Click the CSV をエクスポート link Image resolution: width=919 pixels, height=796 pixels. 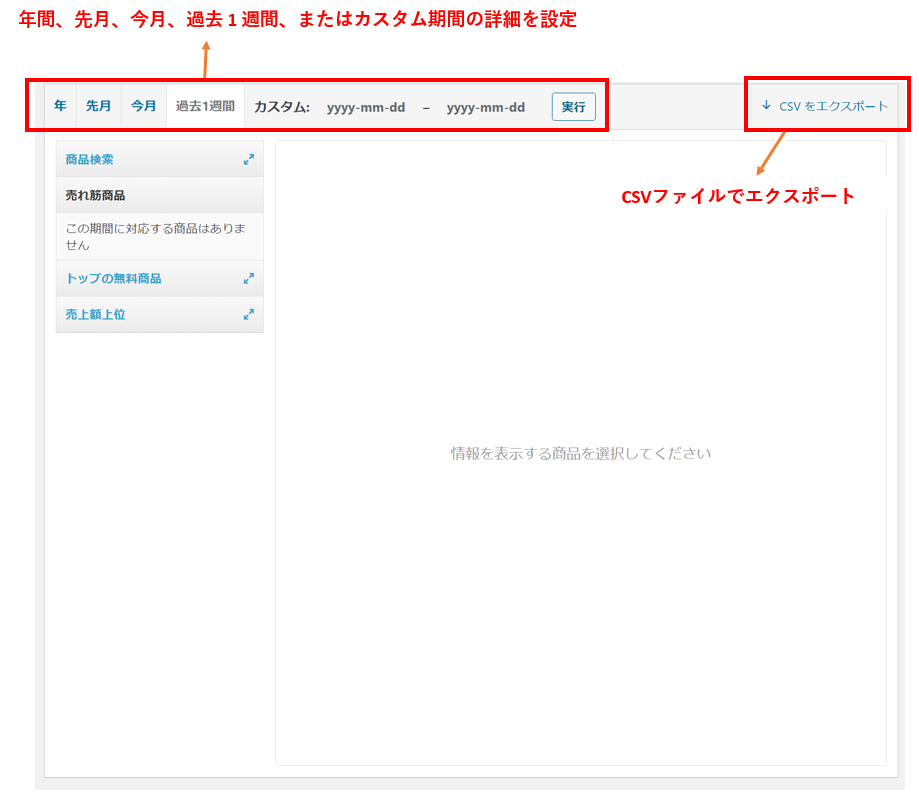[832, 106]
